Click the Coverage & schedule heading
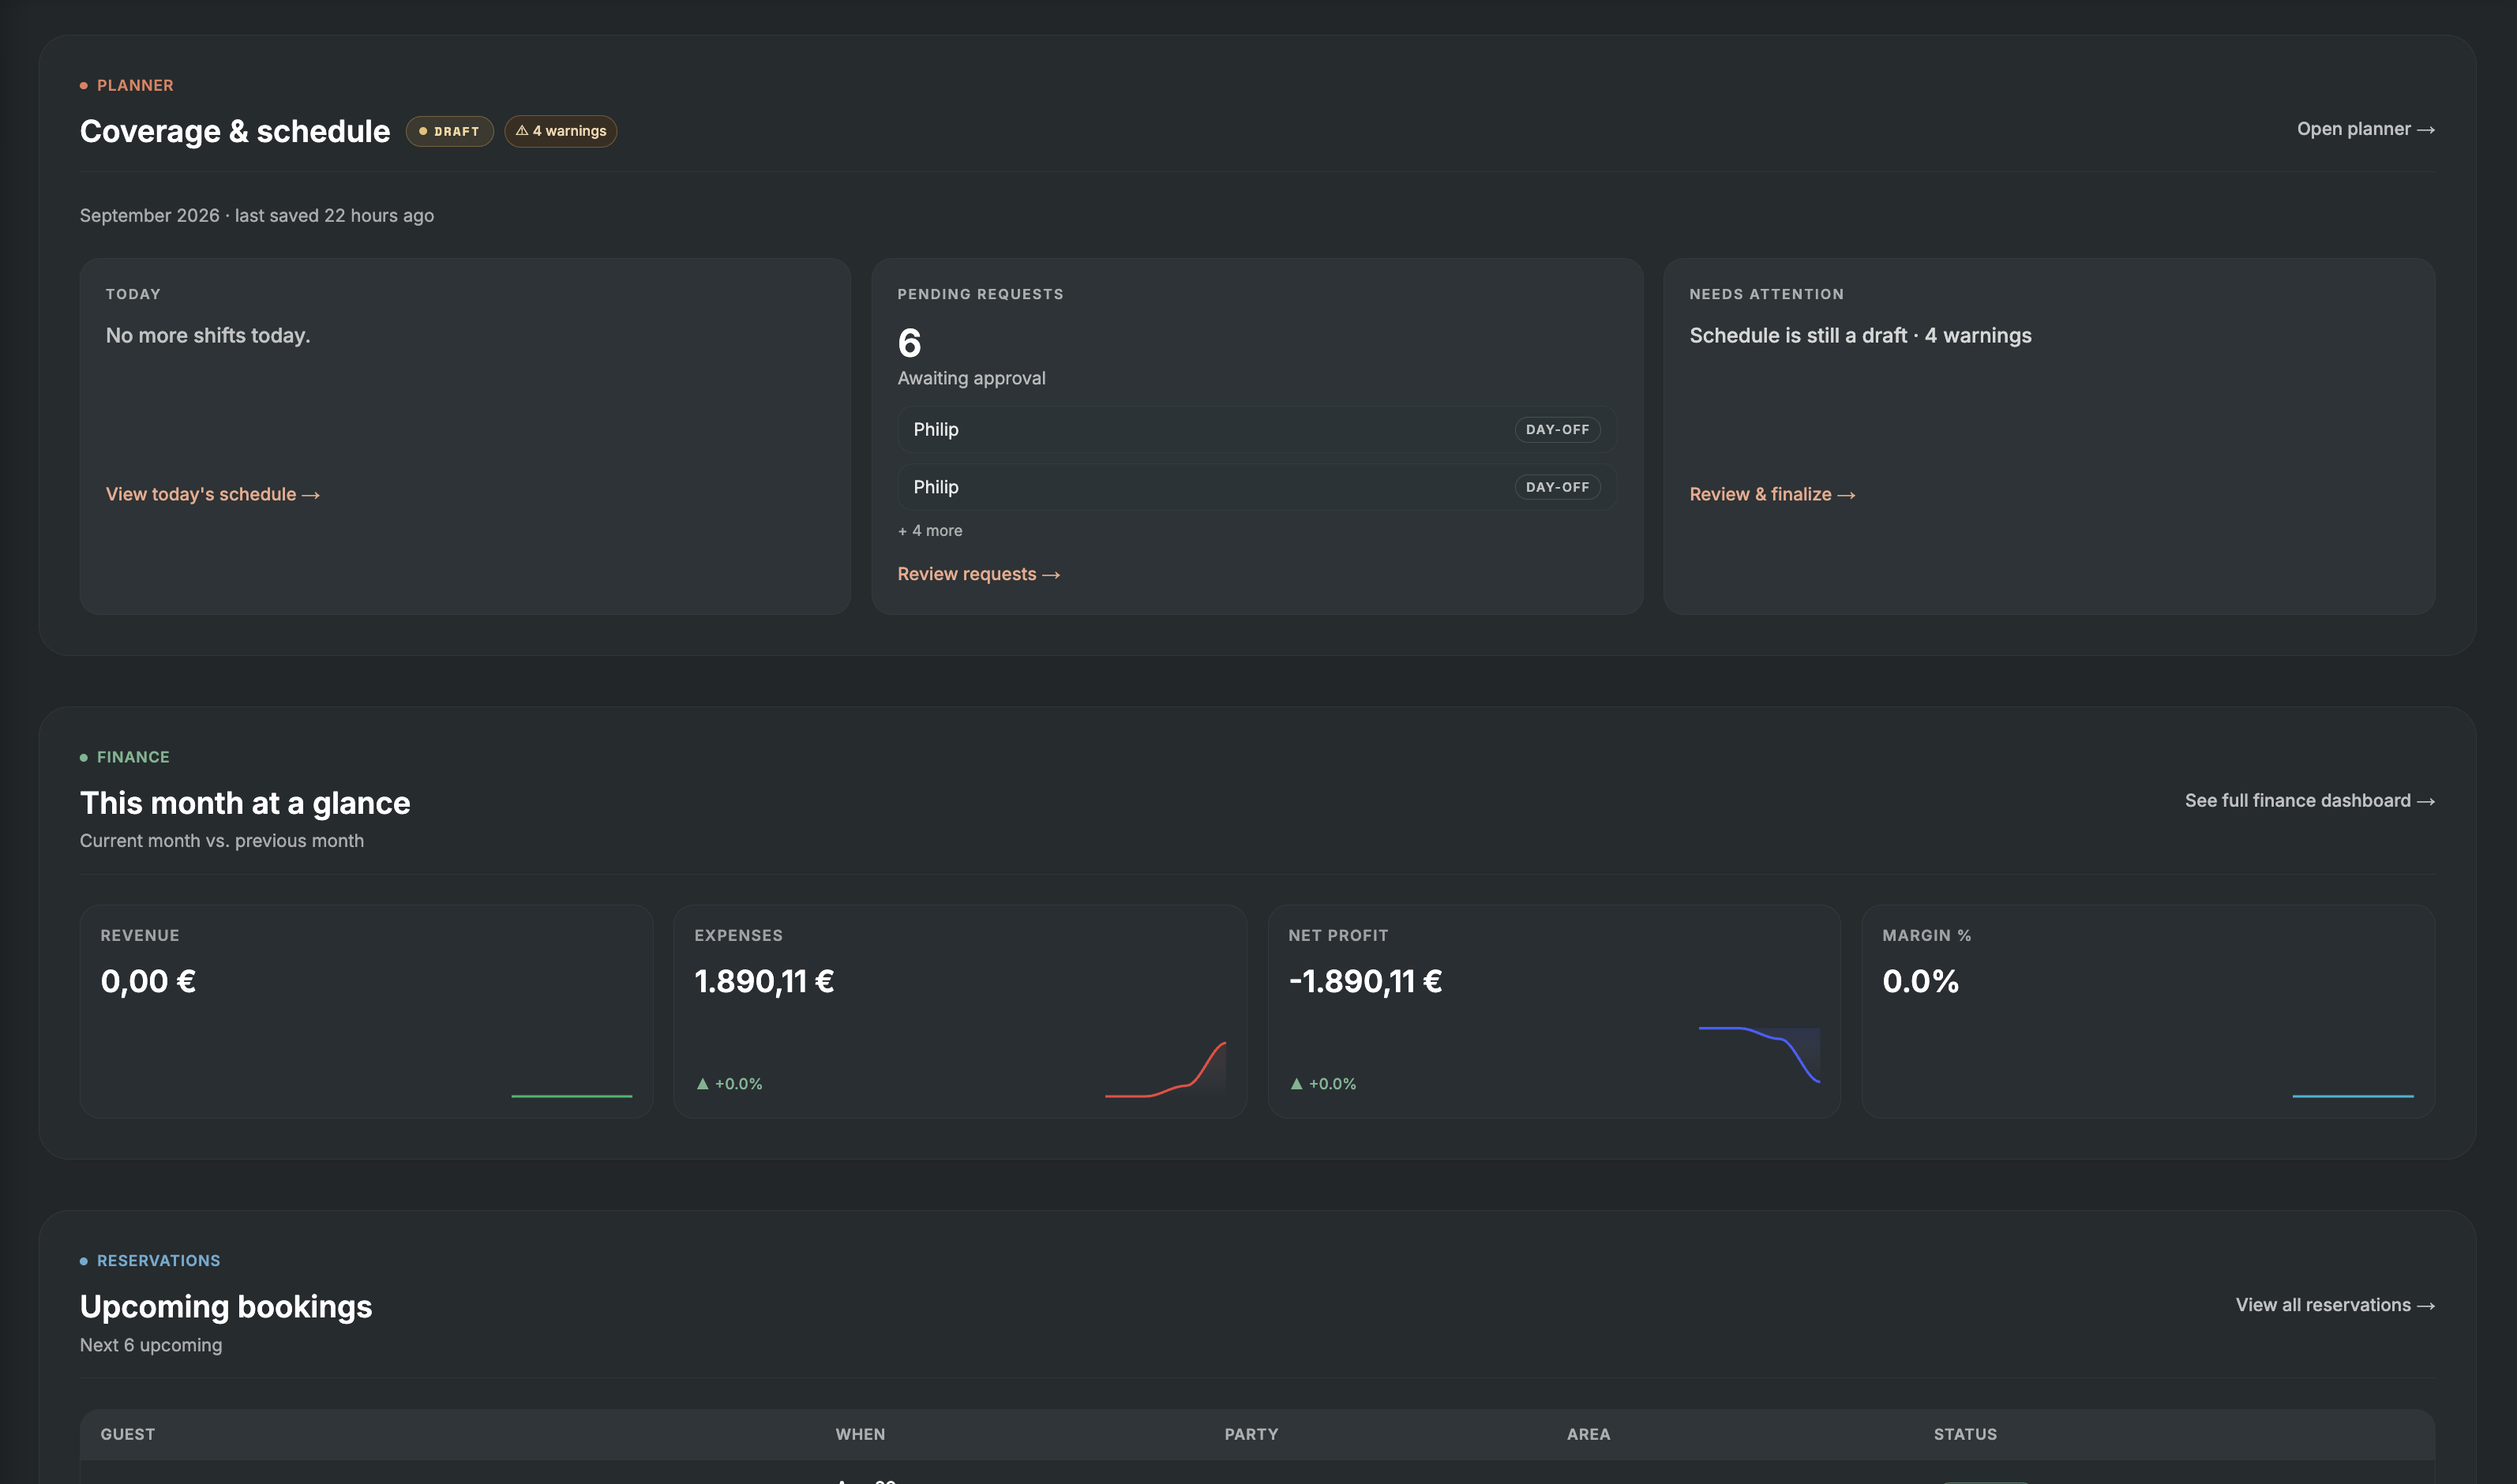The height and width of the screenshot is (1484, 2517). (x=235, y=131)
